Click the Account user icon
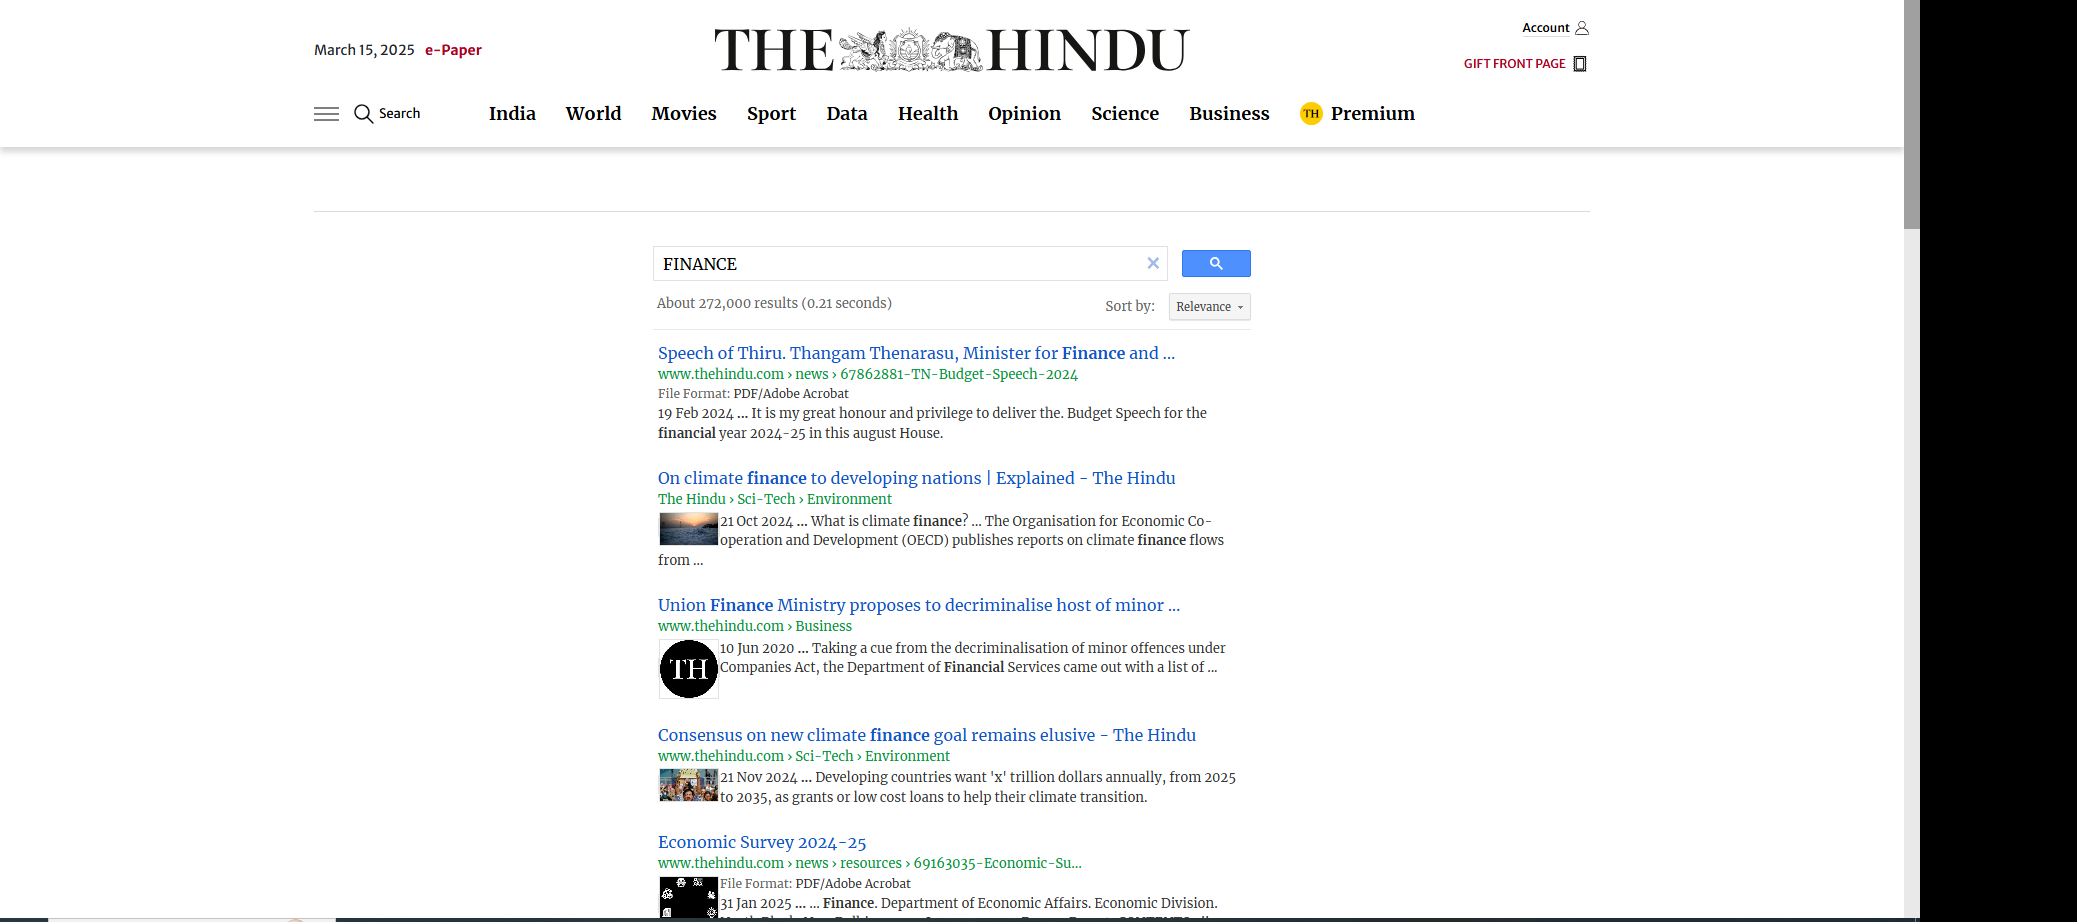The height and width of the screenshot is (922, 2077). click(x=1582, y=28)
